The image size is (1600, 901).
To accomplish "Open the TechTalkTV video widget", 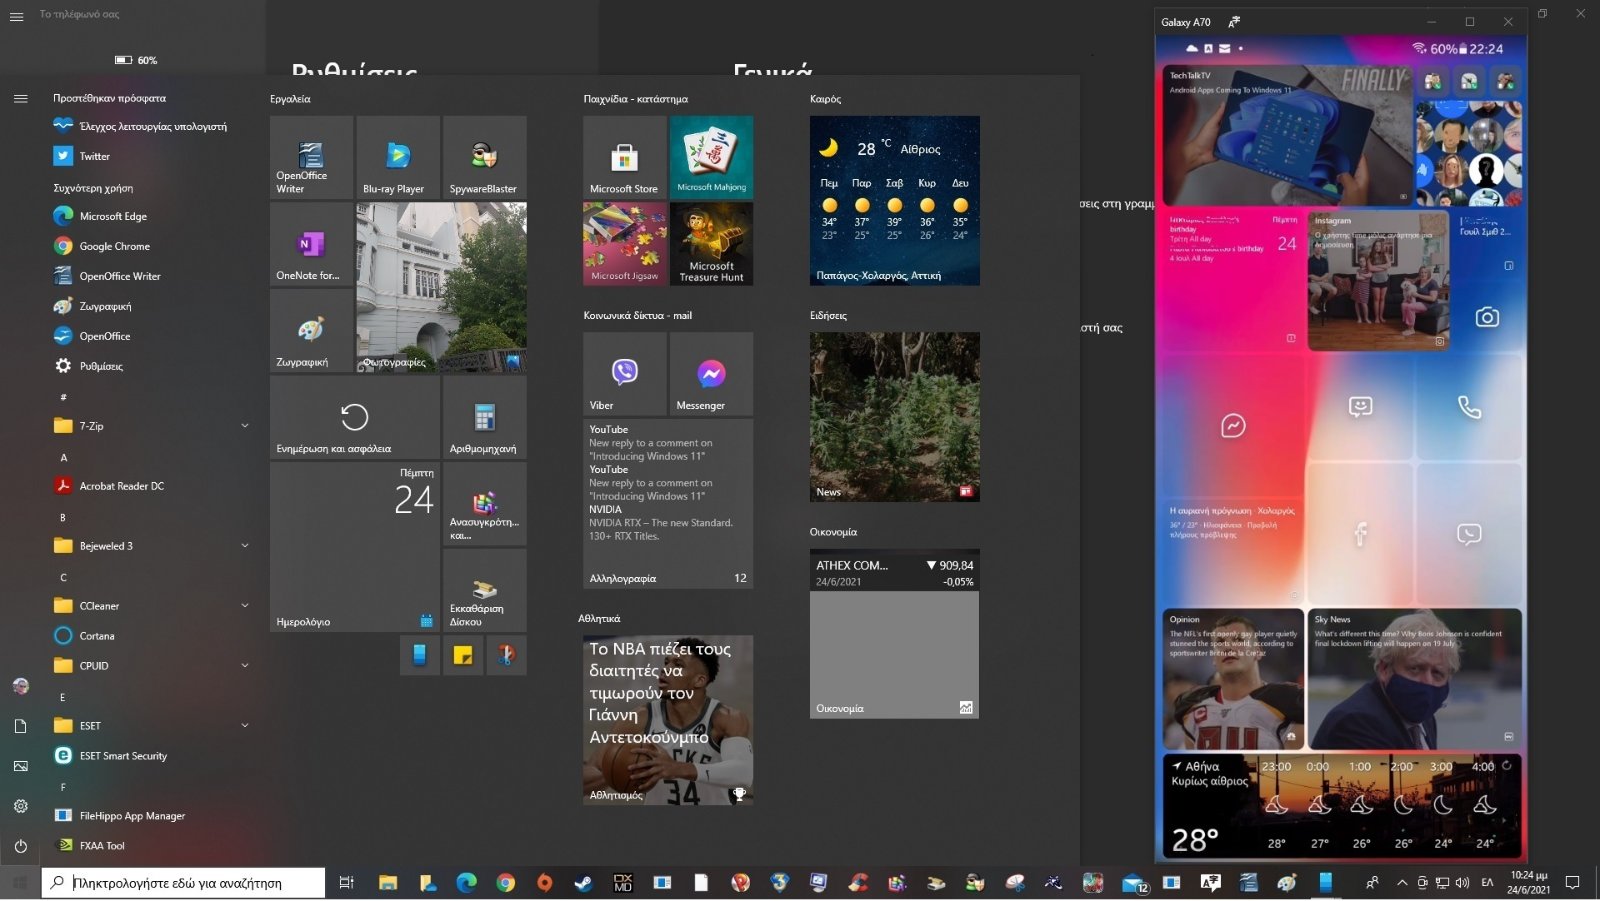I will [1287, 136].
